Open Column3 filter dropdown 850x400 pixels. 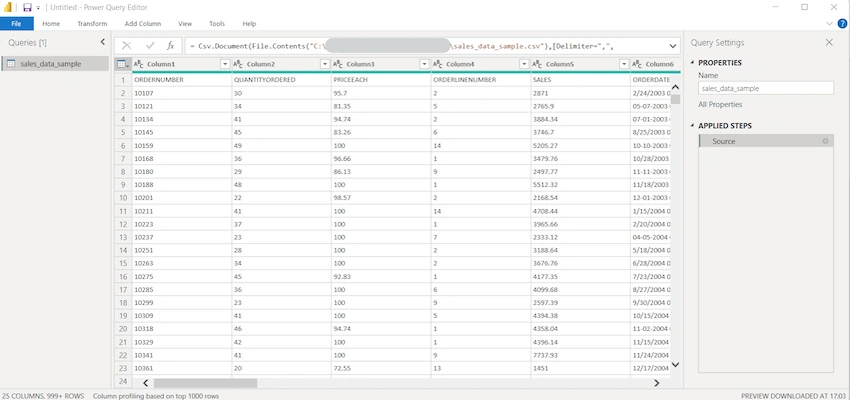424,64
